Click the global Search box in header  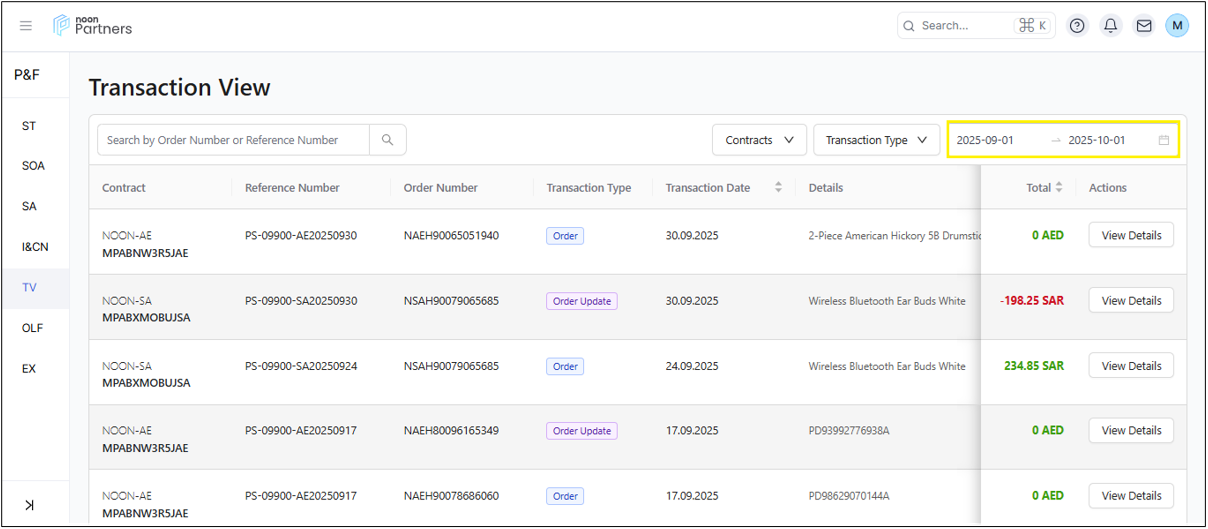coord(960,26)
